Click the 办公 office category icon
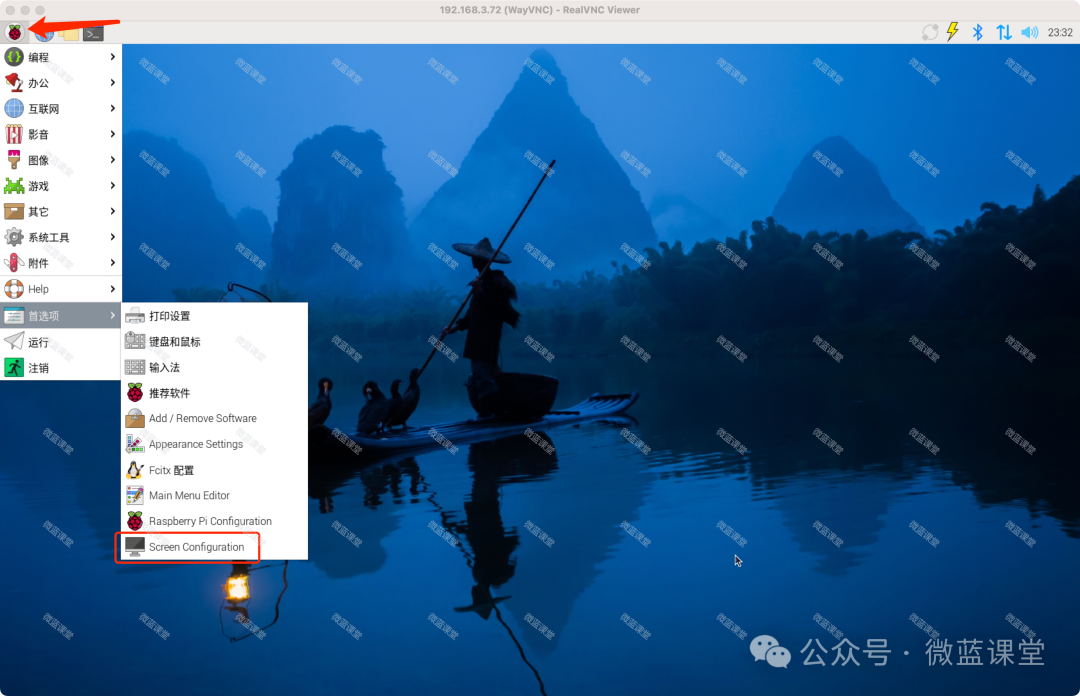The height and width of the screenshot is (696, 1080). pos(14,83)
